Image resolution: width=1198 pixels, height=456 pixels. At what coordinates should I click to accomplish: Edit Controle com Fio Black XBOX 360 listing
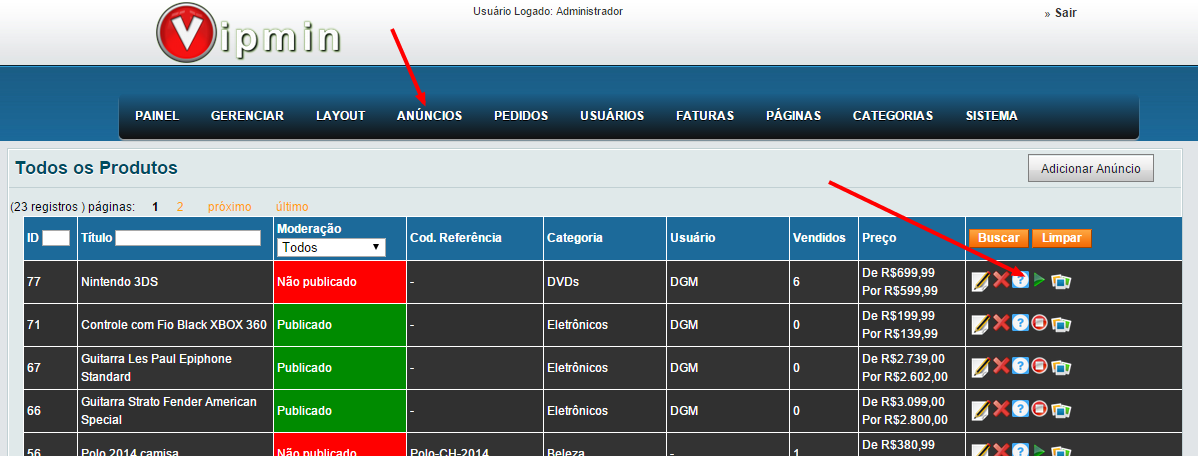pyautogui.click(x=979, y=325)
